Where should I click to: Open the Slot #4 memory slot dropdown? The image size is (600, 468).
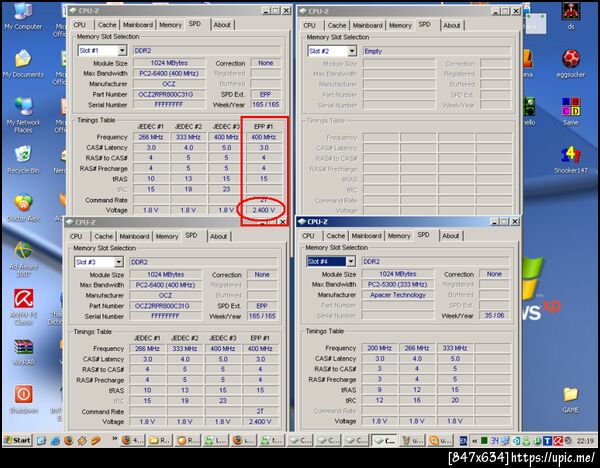click(x=351, y=261)
